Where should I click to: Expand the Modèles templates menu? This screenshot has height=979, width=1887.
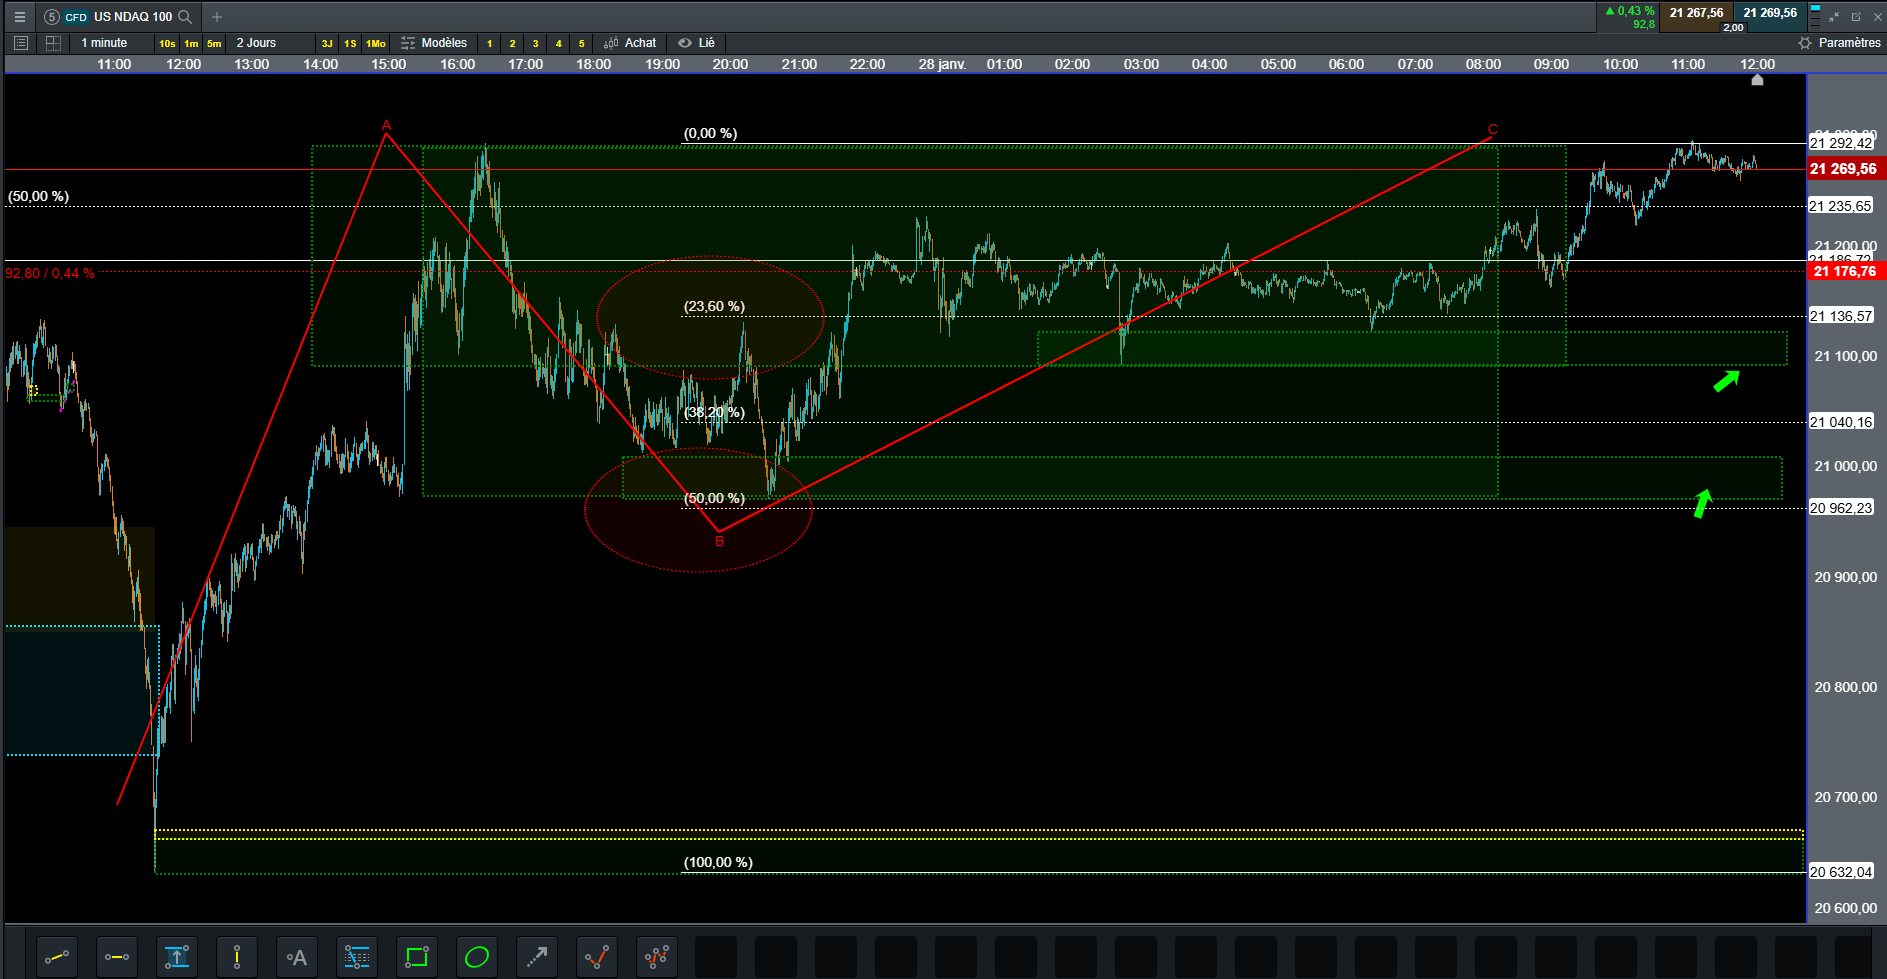[434, 43]
